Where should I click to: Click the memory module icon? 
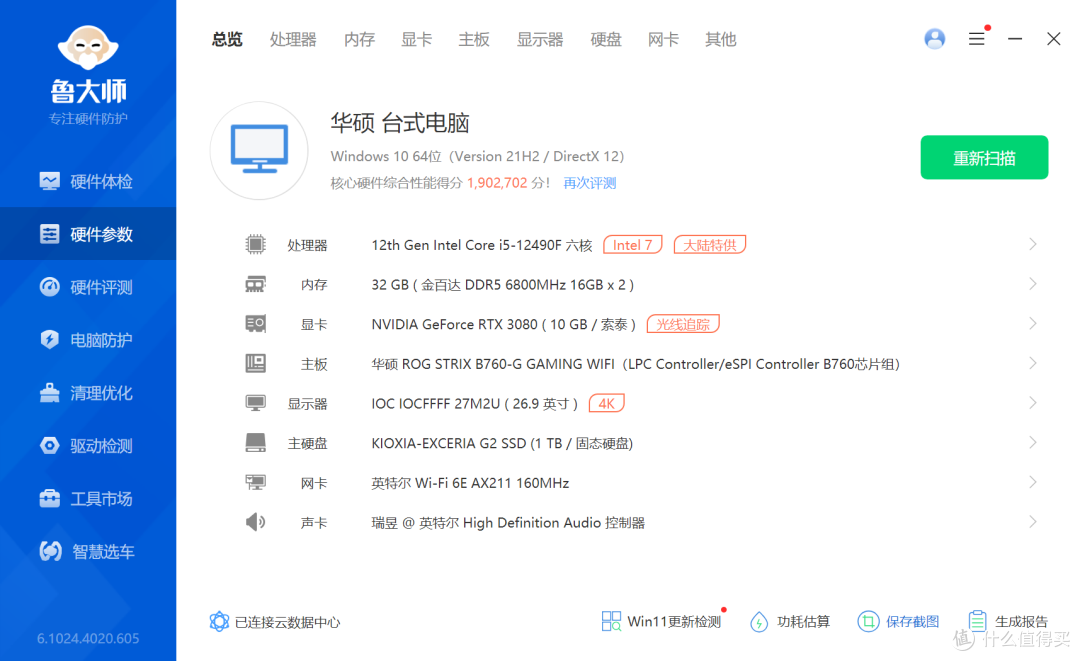point(256,284)
